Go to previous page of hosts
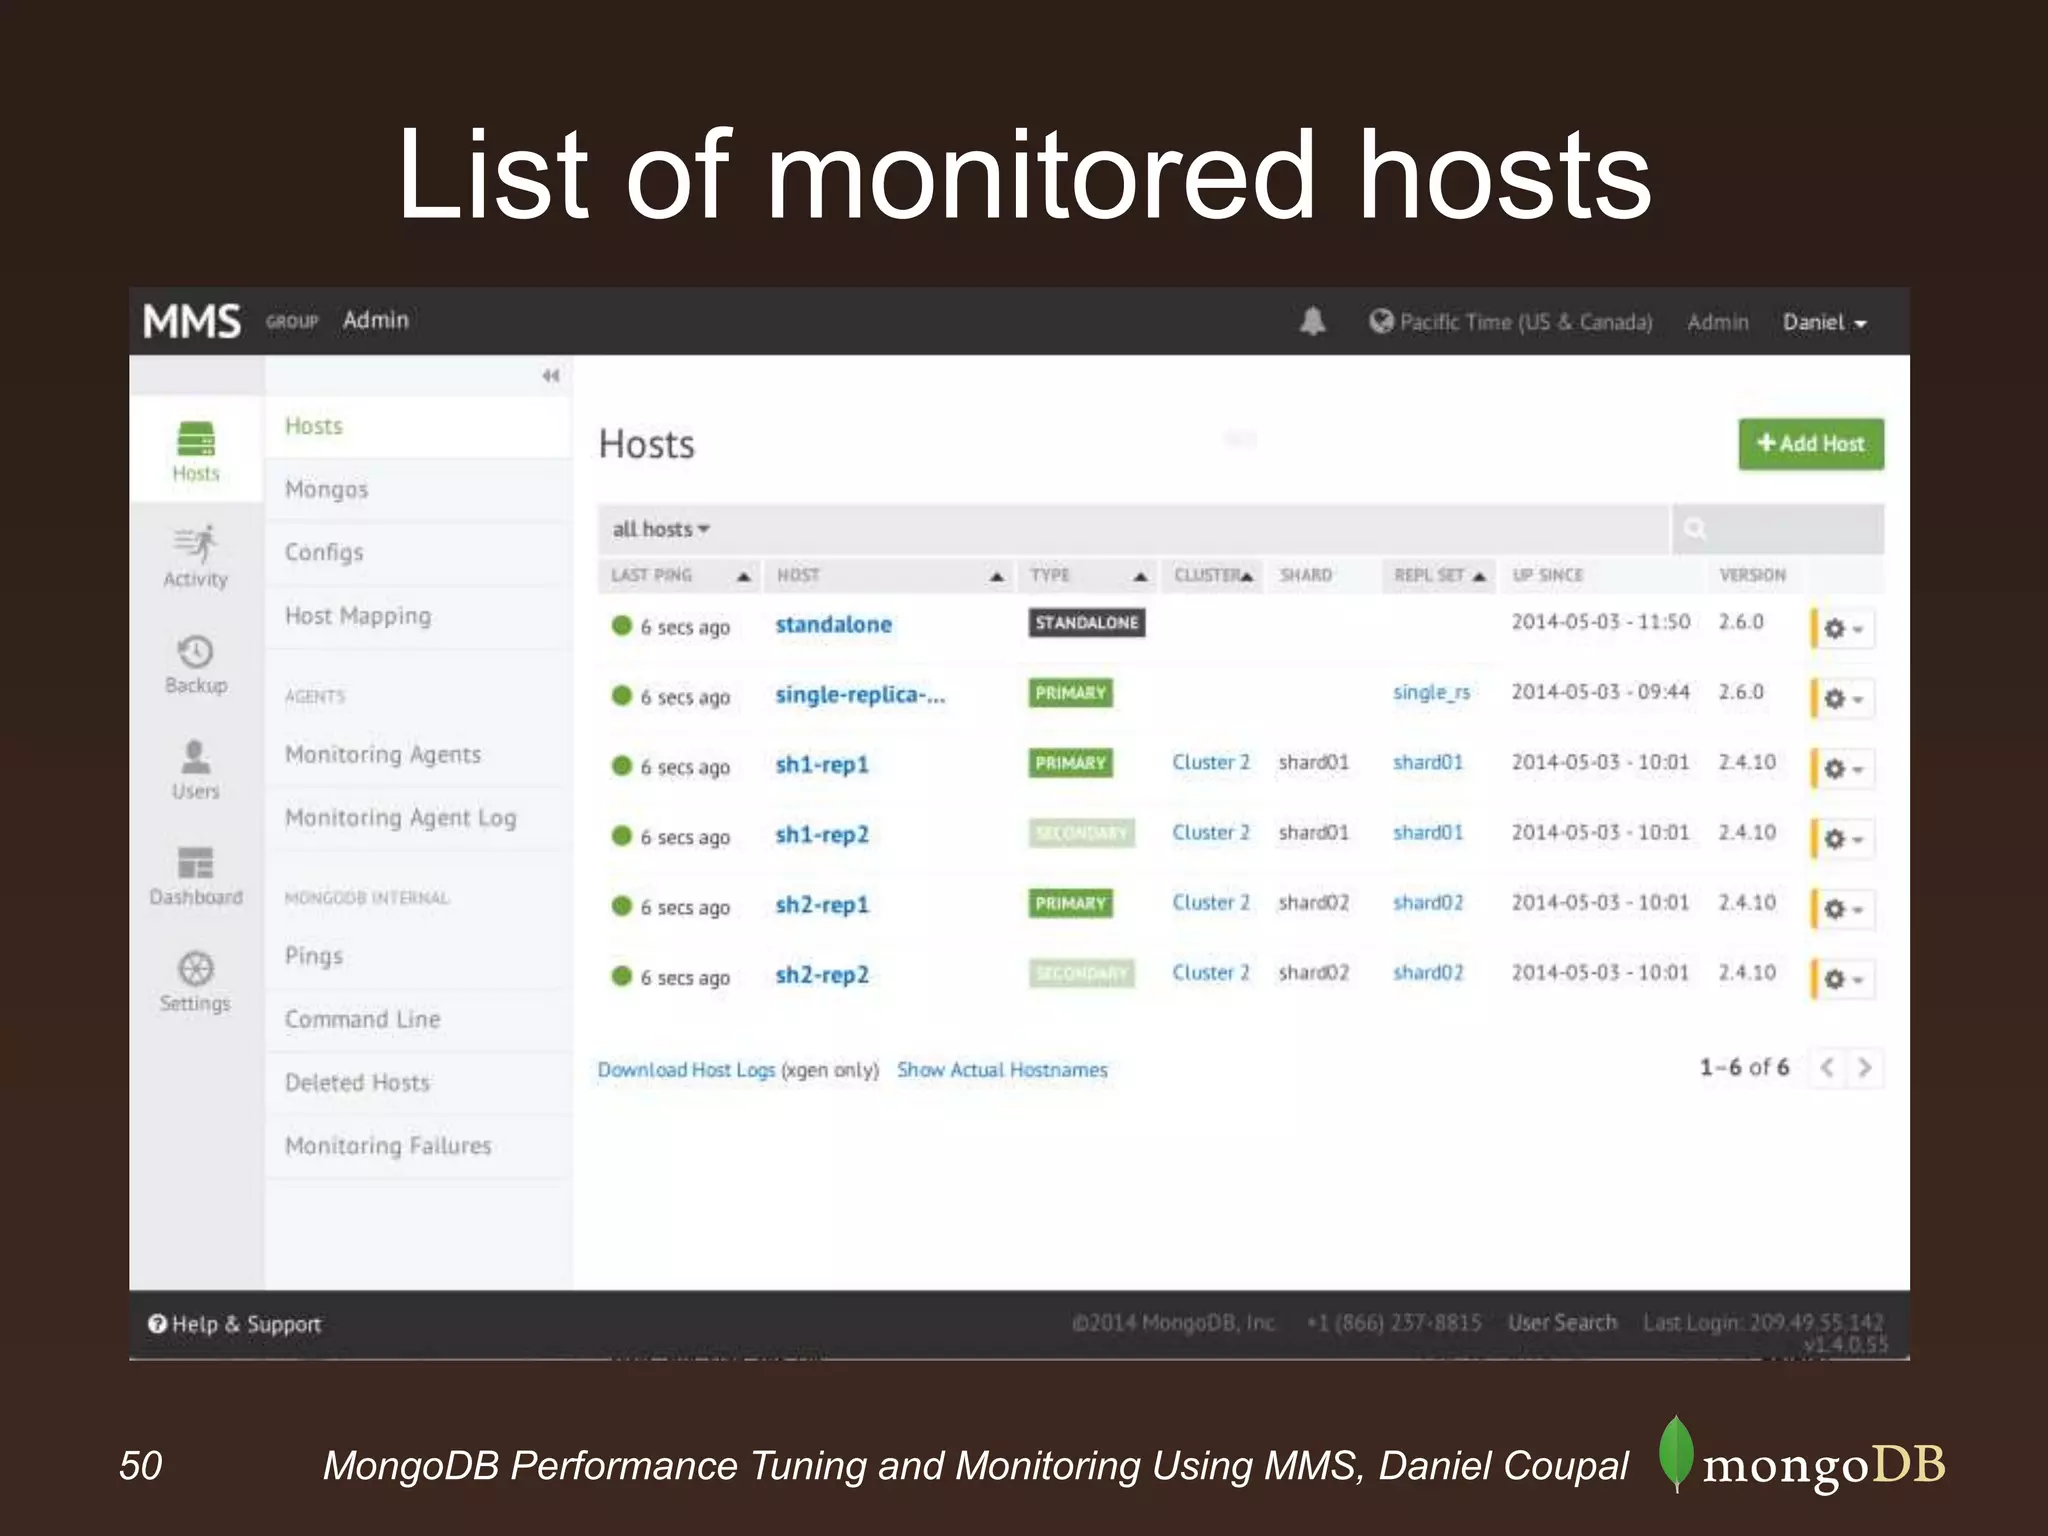This screenshot has height=1536, width=2048. [x=1827, y=1067]
